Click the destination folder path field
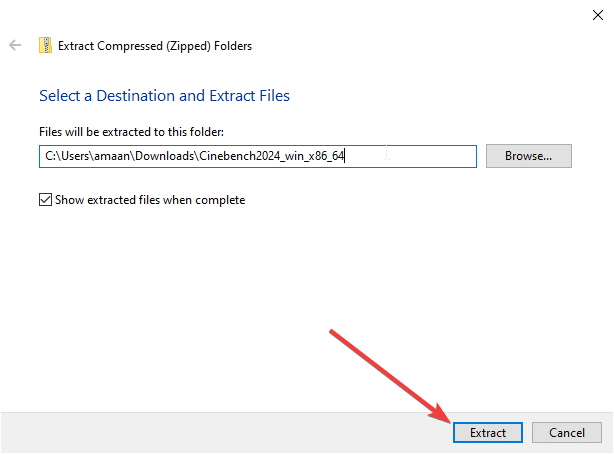The image size is (614, 454). pyautogui.click(x=258, y=156)
